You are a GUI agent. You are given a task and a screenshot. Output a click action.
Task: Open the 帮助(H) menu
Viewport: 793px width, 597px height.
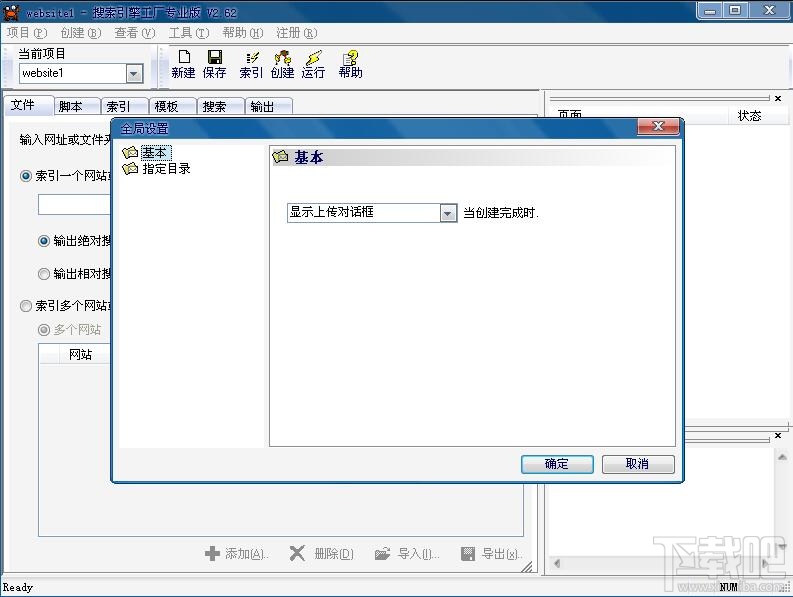pos(243,33)
